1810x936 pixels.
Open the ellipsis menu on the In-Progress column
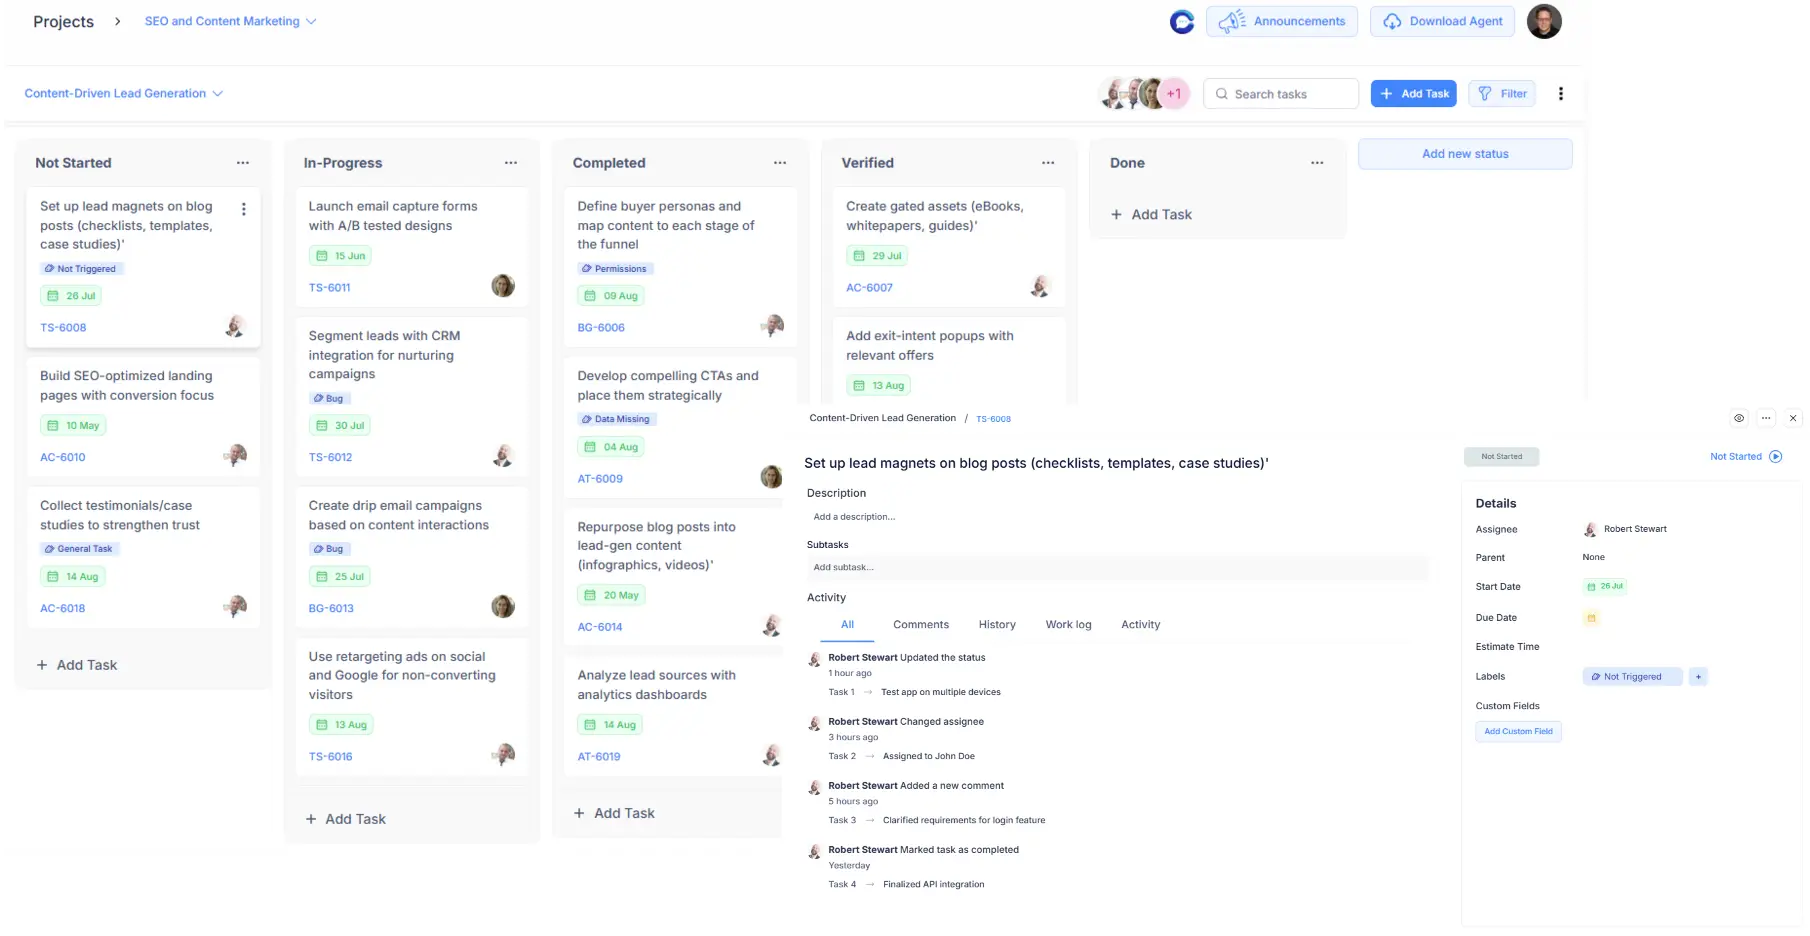click(x=511, y=162)
